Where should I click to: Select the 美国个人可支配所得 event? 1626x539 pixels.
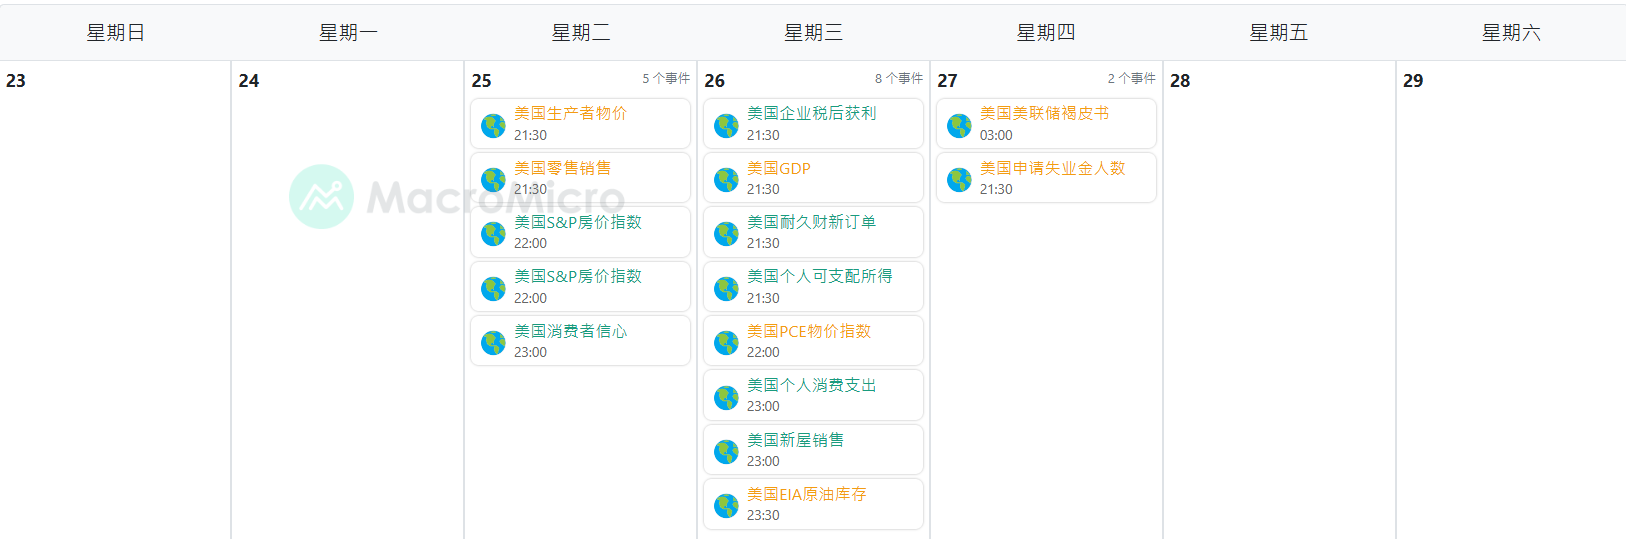pos(819,276)
